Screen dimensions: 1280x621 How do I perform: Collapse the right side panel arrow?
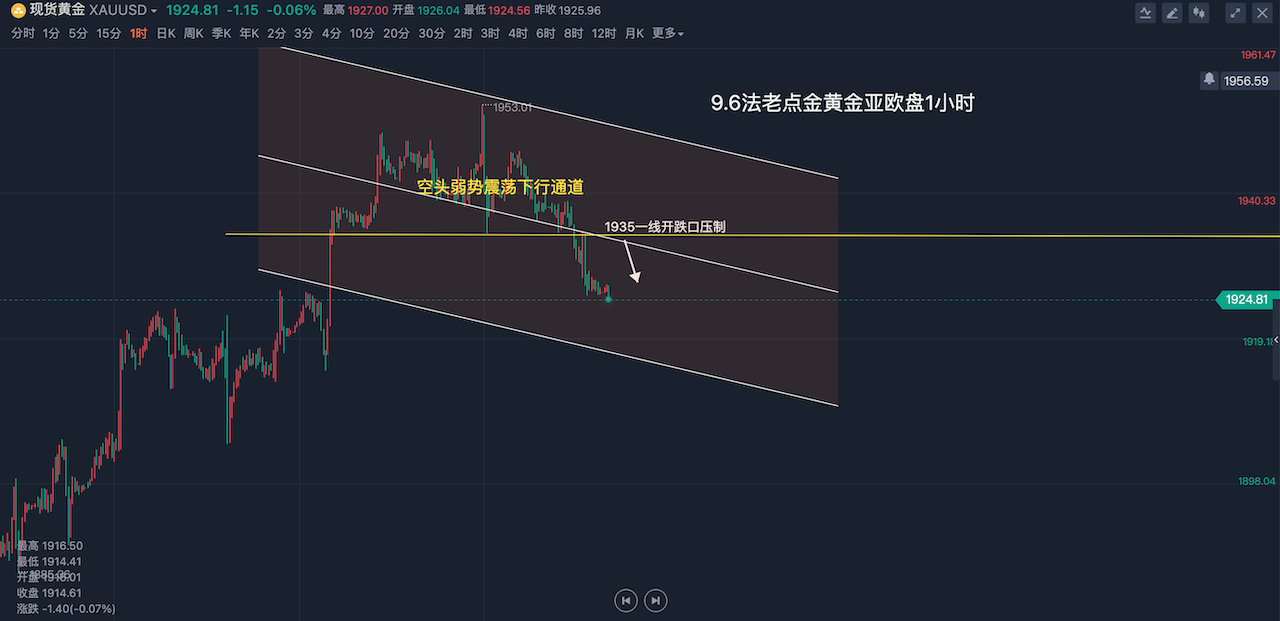click(x=1275, y=341)
